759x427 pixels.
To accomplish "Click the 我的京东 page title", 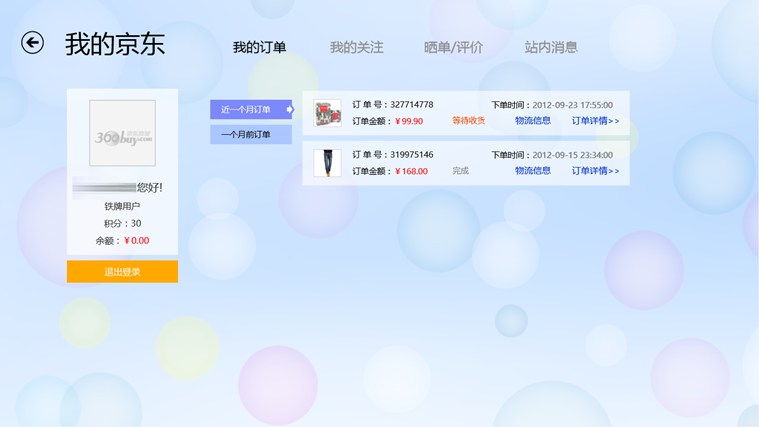I will 115,44.
